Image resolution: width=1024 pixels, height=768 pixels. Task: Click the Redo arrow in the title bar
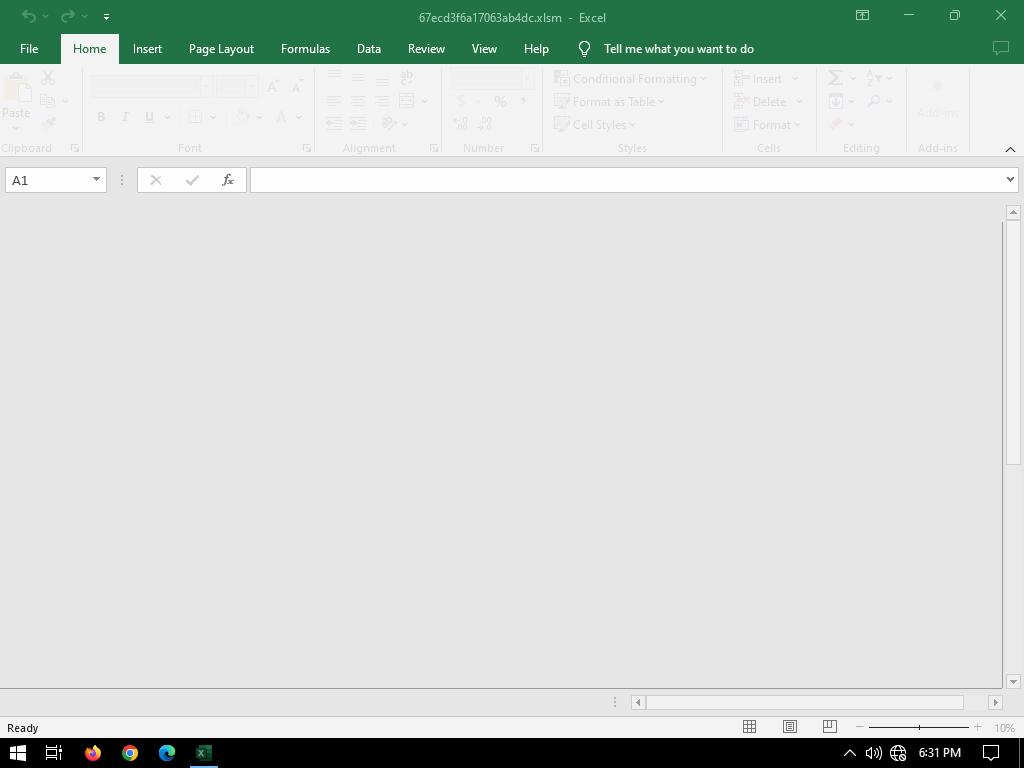(x=67, y=16)
